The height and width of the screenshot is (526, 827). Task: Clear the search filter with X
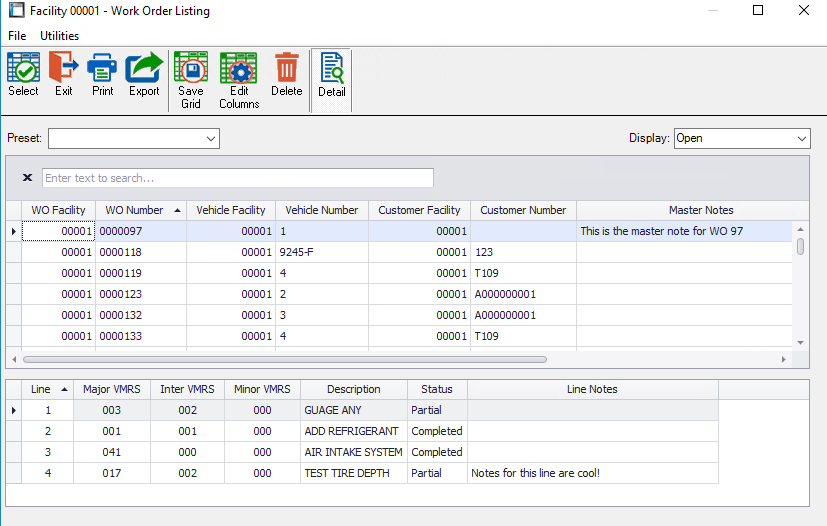(x=27, y=177)
